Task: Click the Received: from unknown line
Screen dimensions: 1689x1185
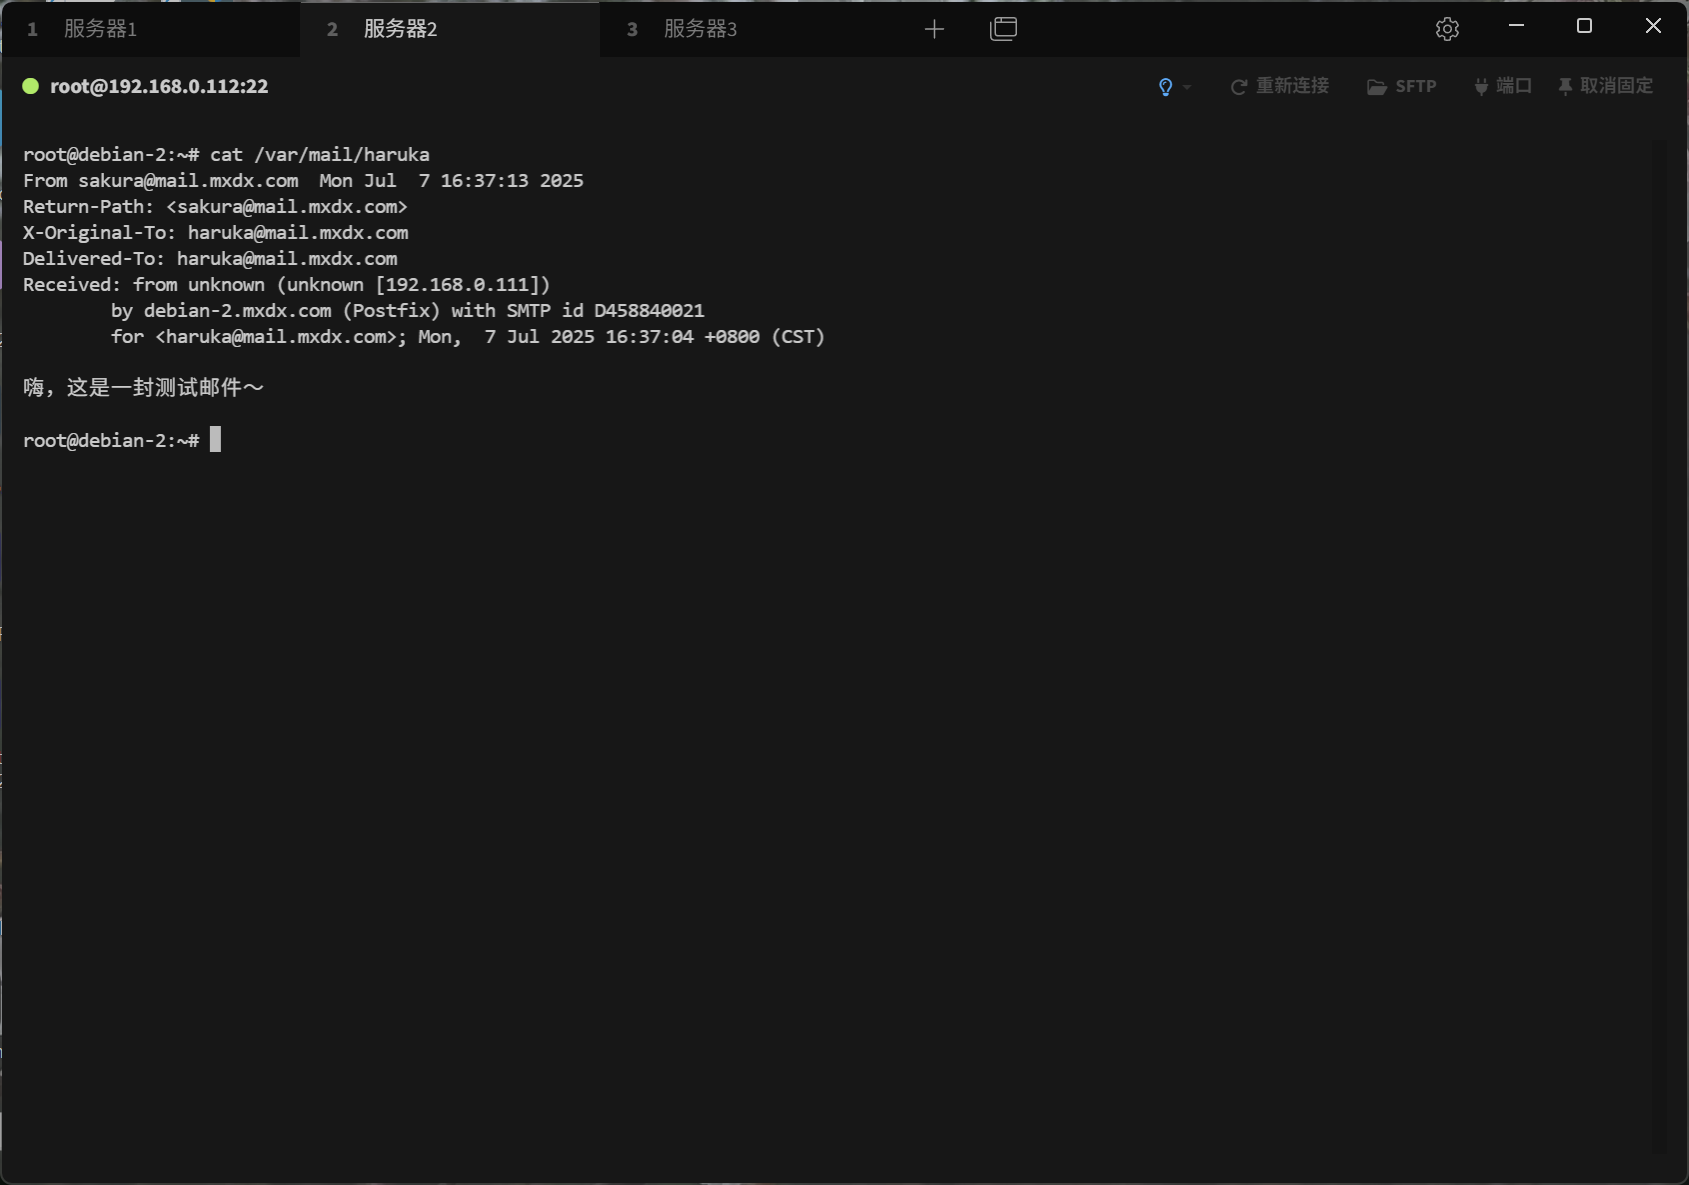Action: 287,285
